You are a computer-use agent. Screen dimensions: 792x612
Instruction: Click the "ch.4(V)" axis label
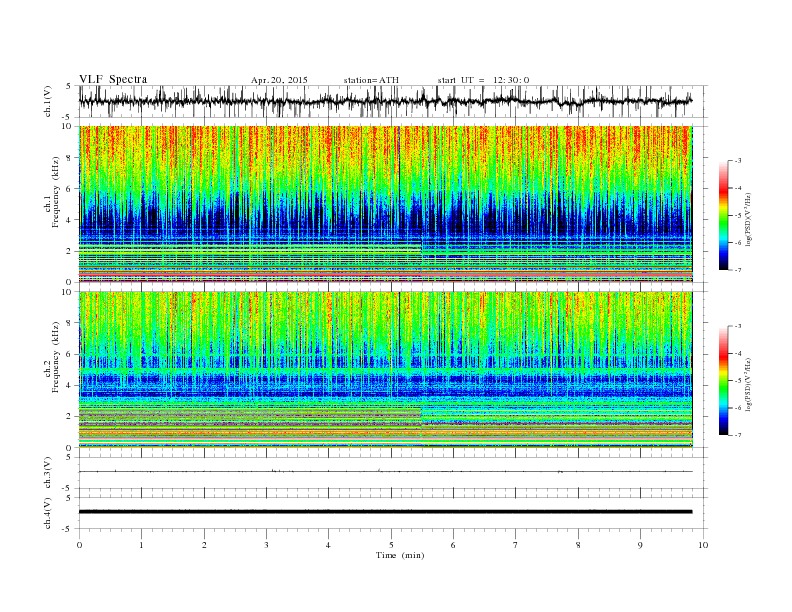point(48,513)
